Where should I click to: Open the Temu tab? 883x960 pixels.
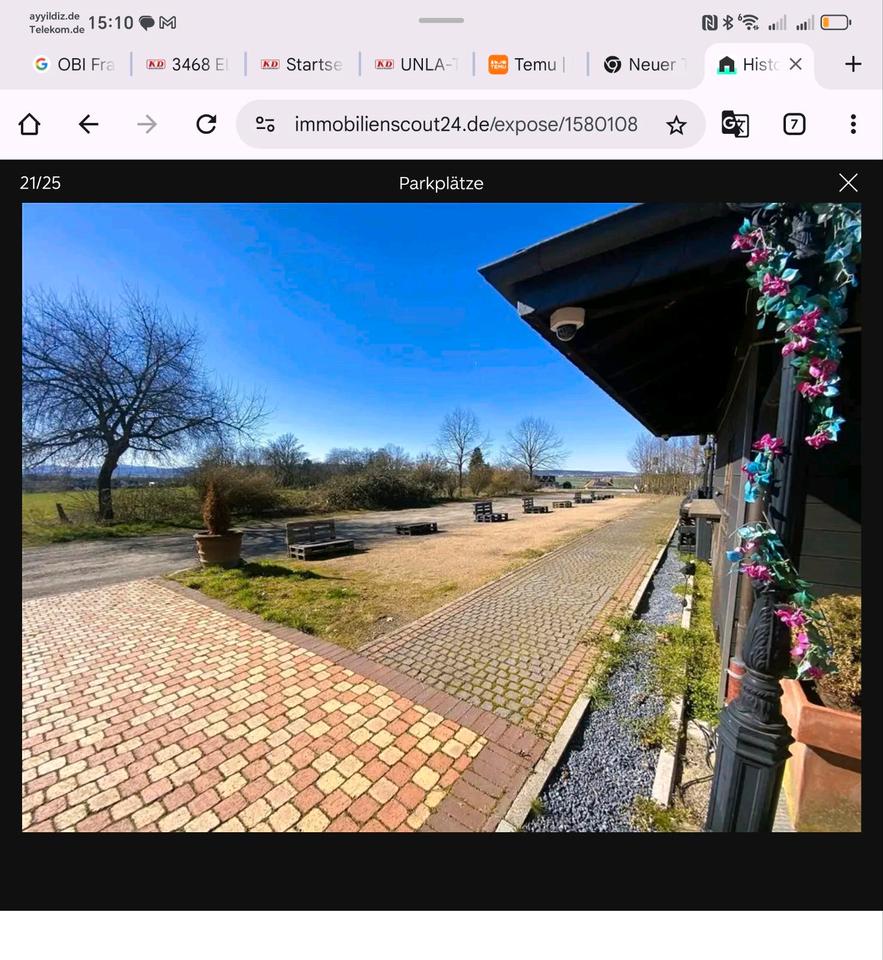click(x=528, y=64)
